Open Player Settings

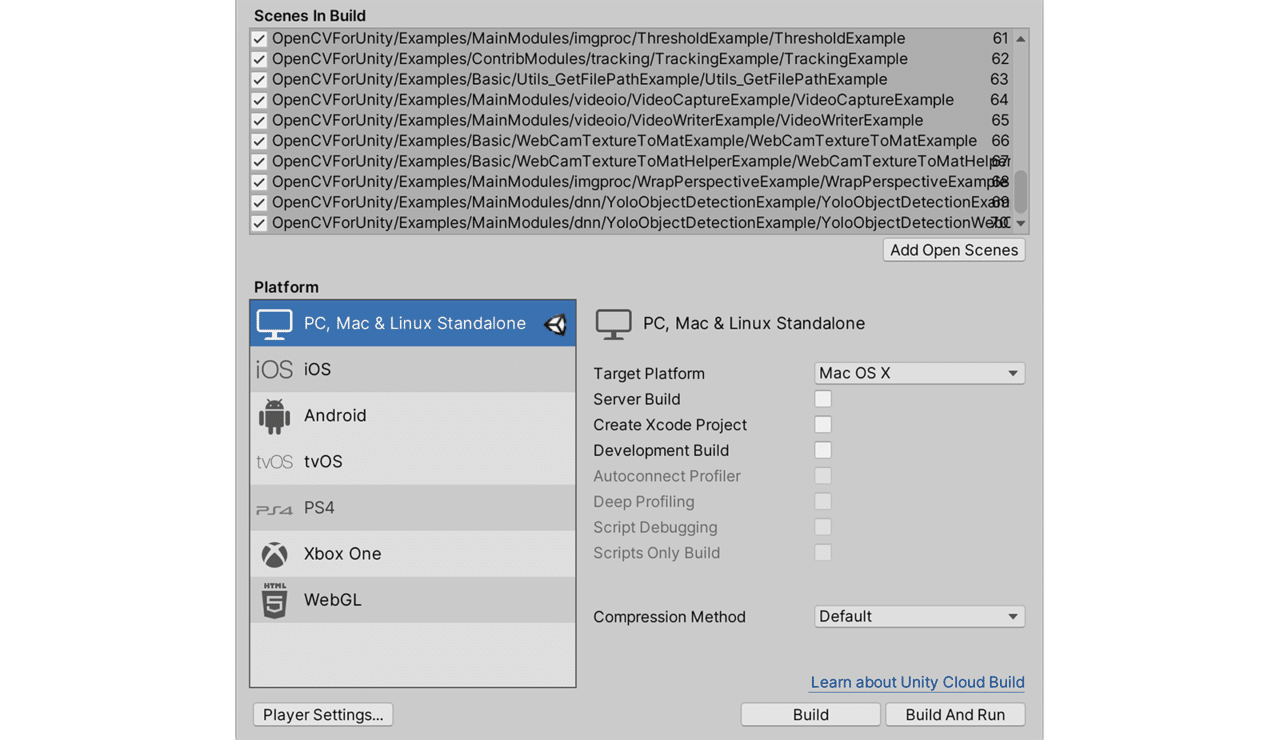click(x=323, y=715)
